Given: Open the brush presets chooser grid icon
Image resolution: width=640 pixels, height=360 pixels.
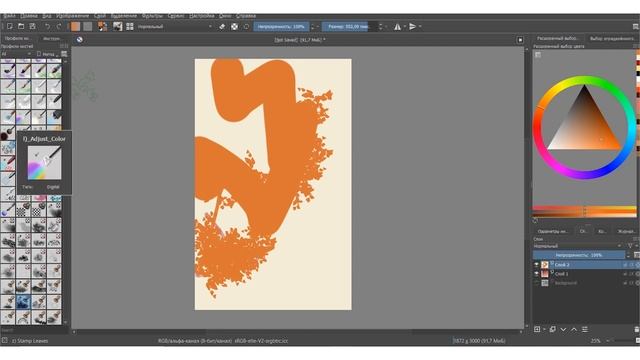Looking at the screenshot, I should 130,27.
